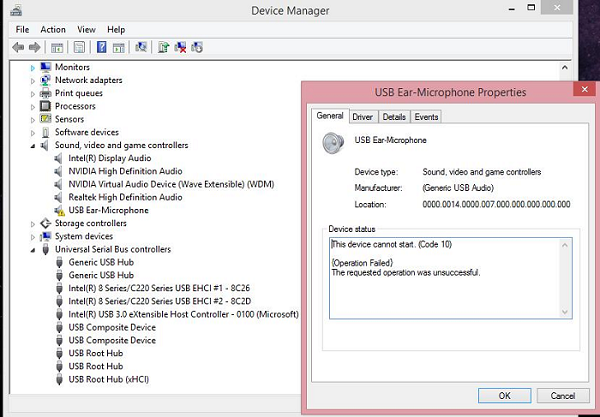Expand the Processors node
The image size is (600, 417).
click(33, 107)
